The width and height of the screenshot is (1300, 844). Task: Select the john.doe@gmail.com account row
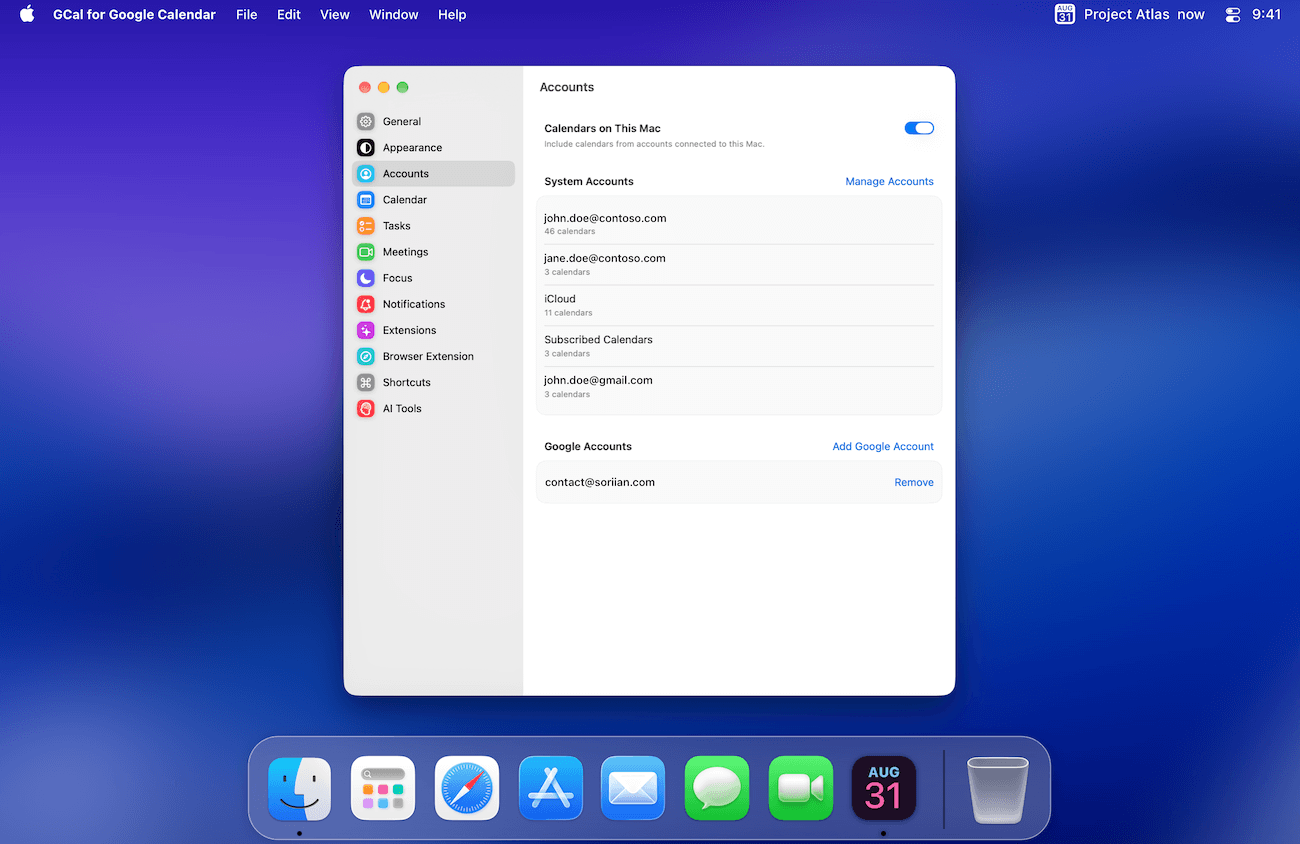coord(739,387)
